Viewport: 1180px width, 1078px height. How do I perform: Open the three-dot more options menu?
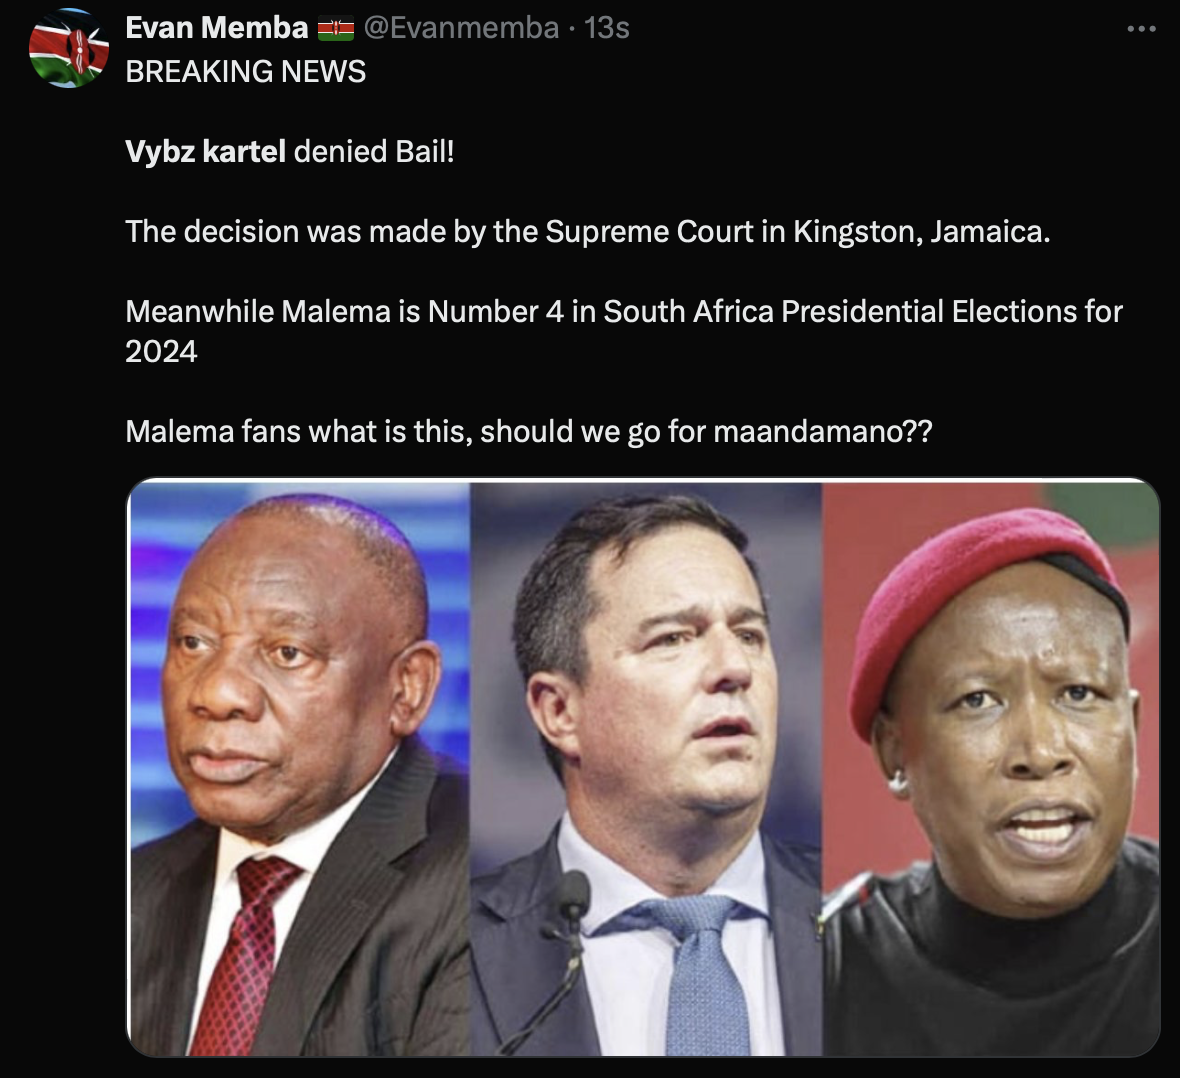tap(1141, 29)
